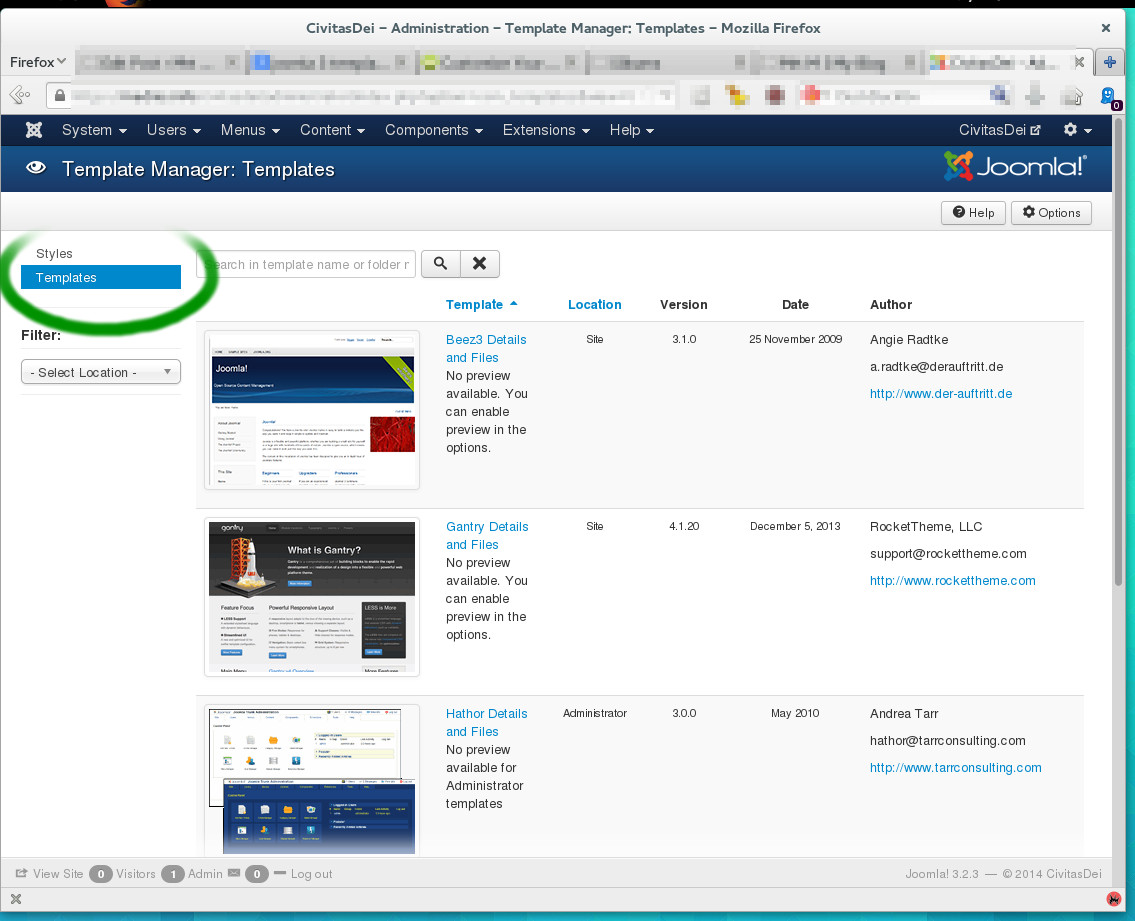1135x921 pixels.
Task: Open the Users menu
Action: pyautogui.click(x=174, y=130)
